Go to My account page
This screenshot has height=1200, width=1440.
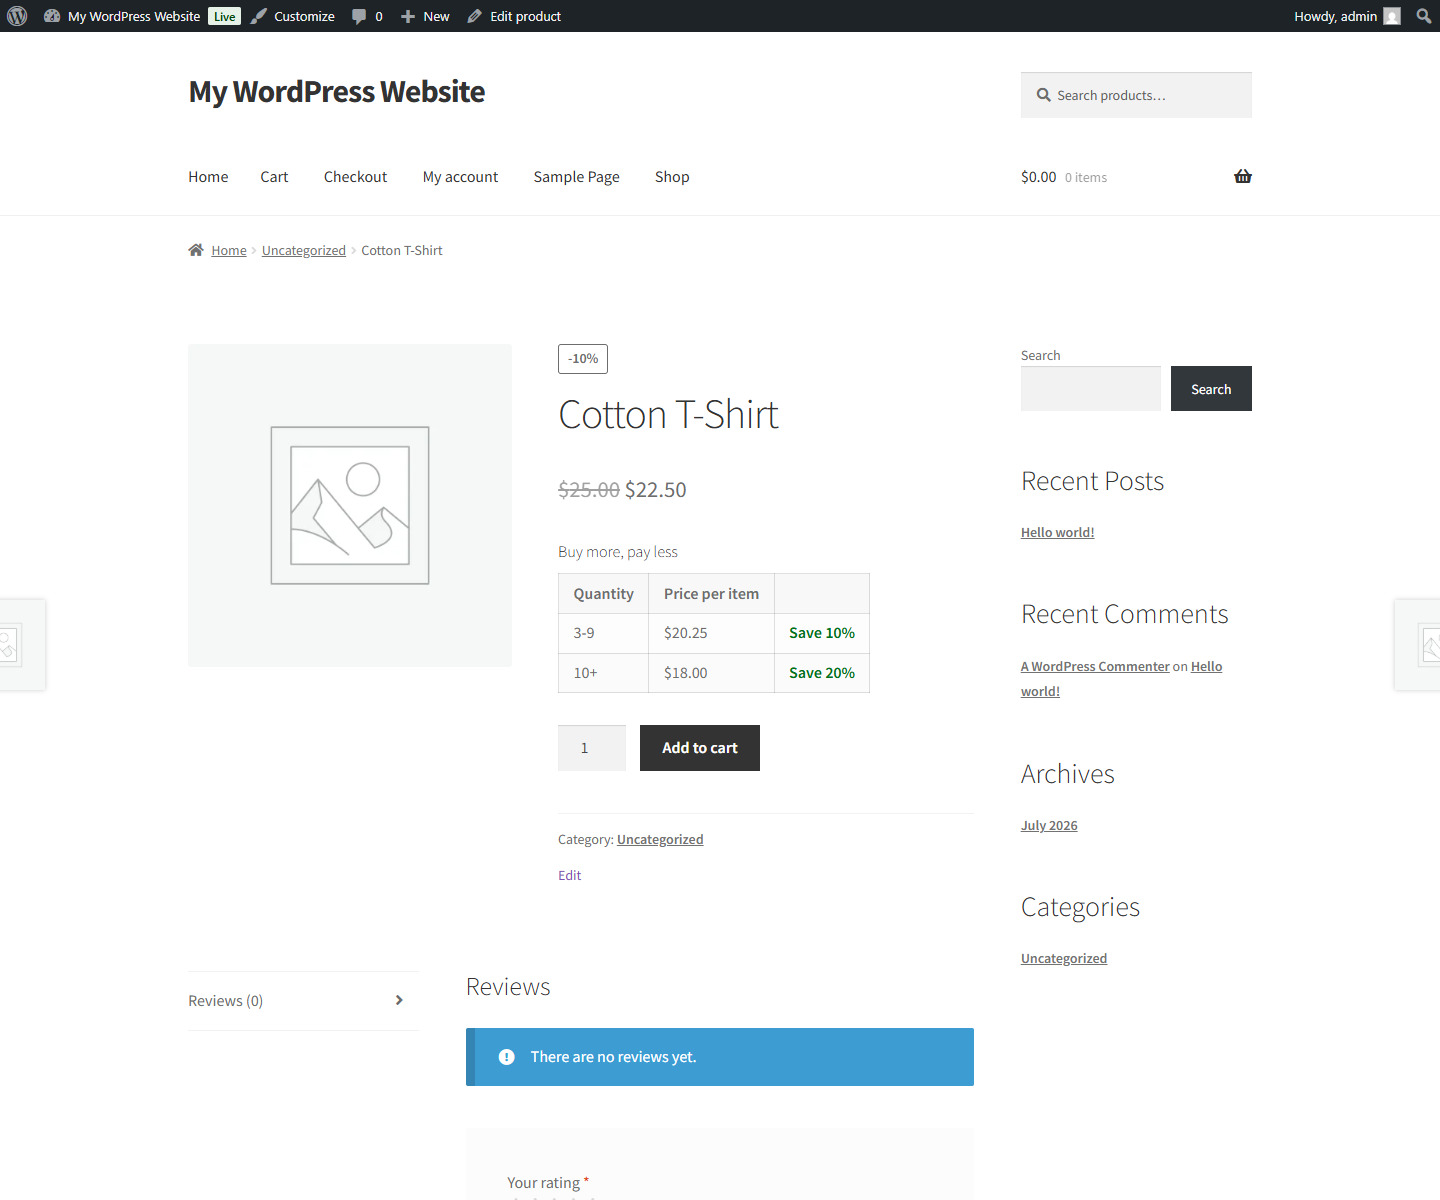coord(460,177)
